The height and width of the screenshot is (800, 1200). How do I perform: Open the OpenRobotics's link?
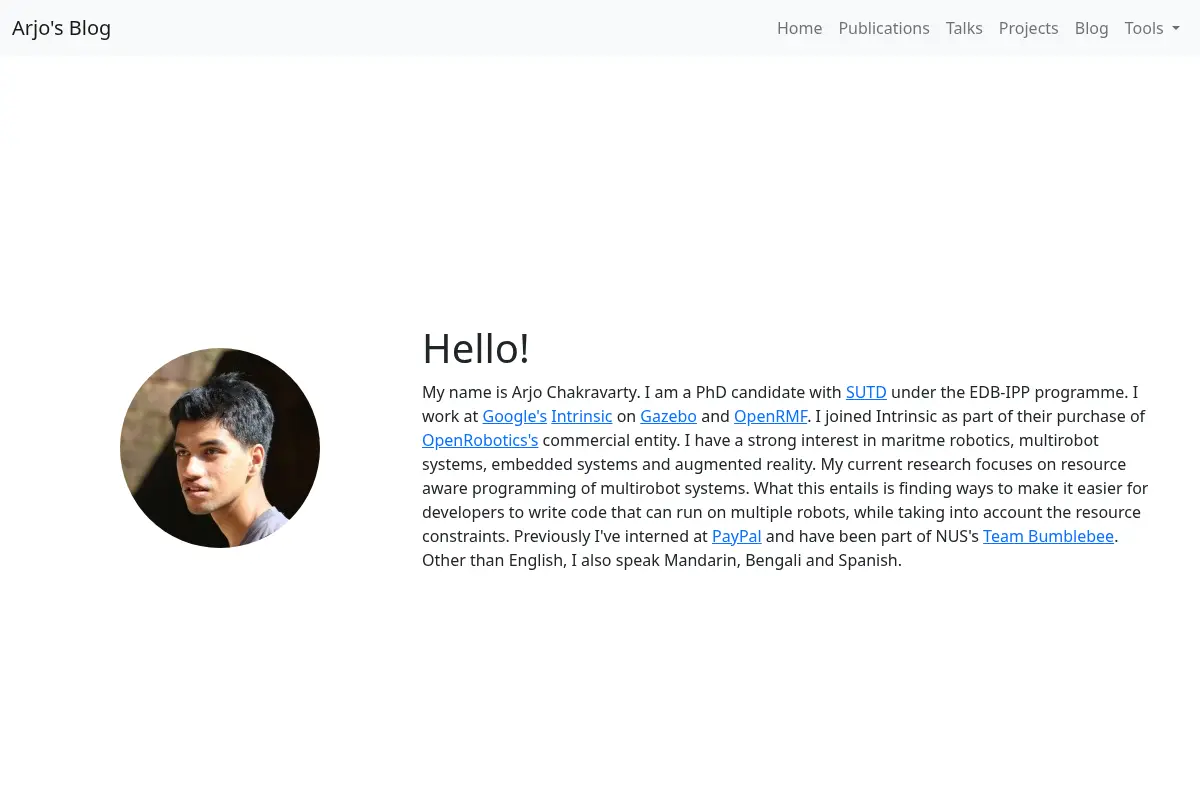480,440
